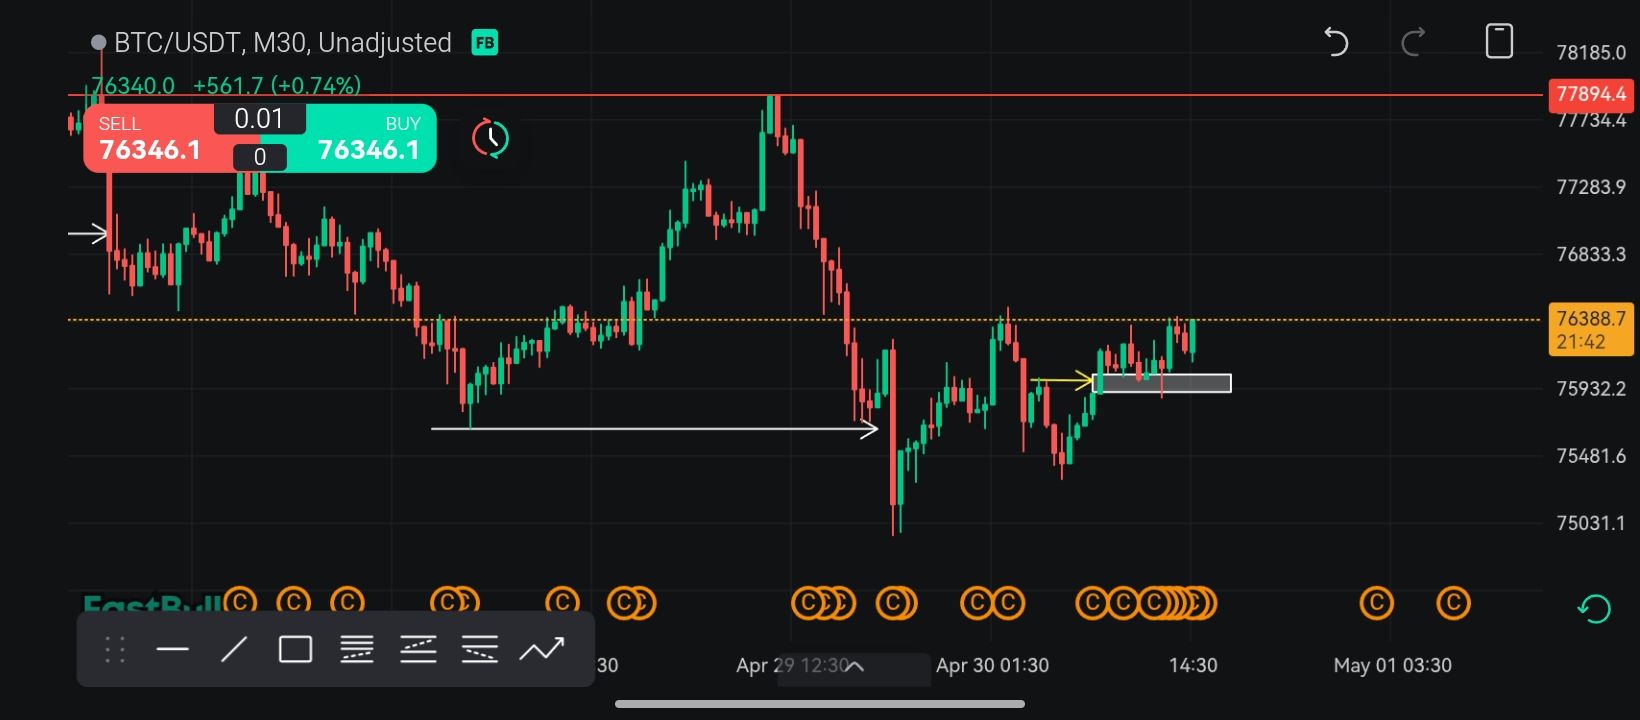Choose the zigzag arrow trend tool
The image size is (1640, 720).
[541, 650]
